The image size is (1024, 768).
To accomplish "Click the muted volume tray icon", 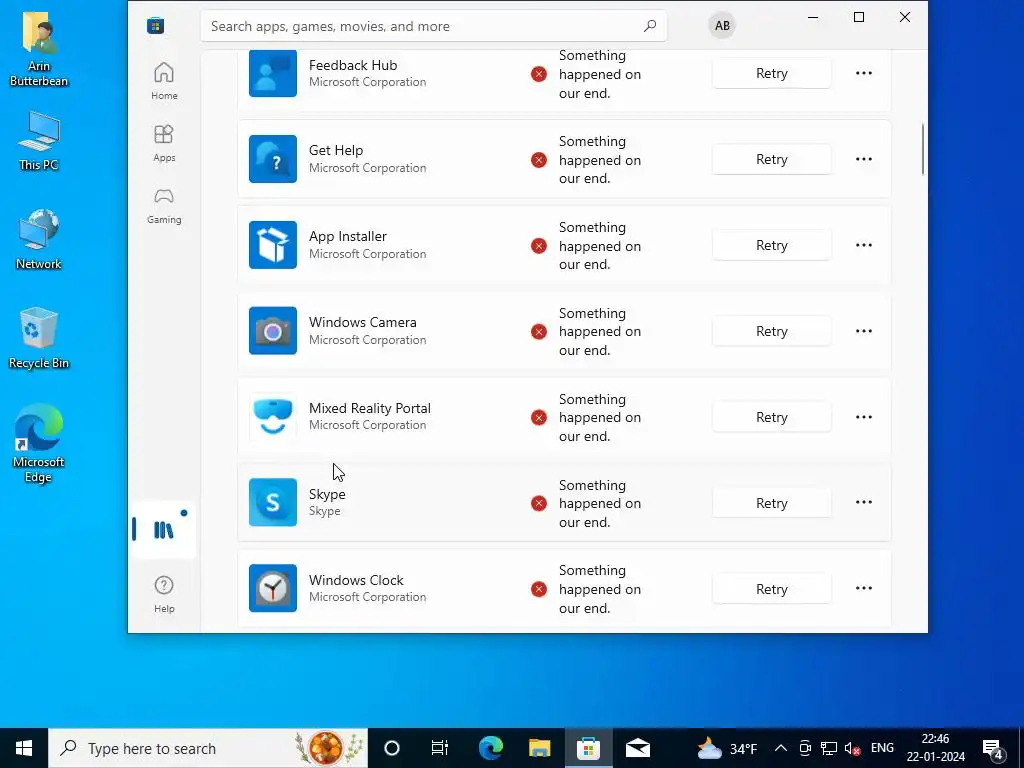I will point(852,748).
